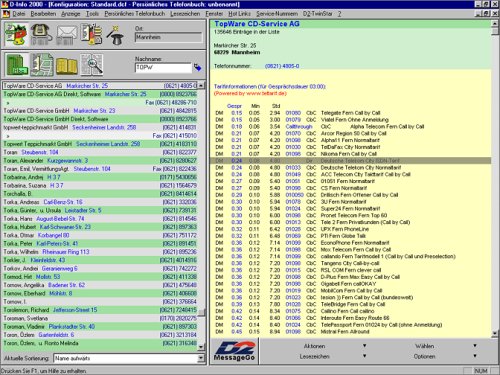The width and height of the screenshot is (500, 375).
Task: Select list entry TopWare CD-Service AG Markircher Str. 25
Action: (100, 86)
